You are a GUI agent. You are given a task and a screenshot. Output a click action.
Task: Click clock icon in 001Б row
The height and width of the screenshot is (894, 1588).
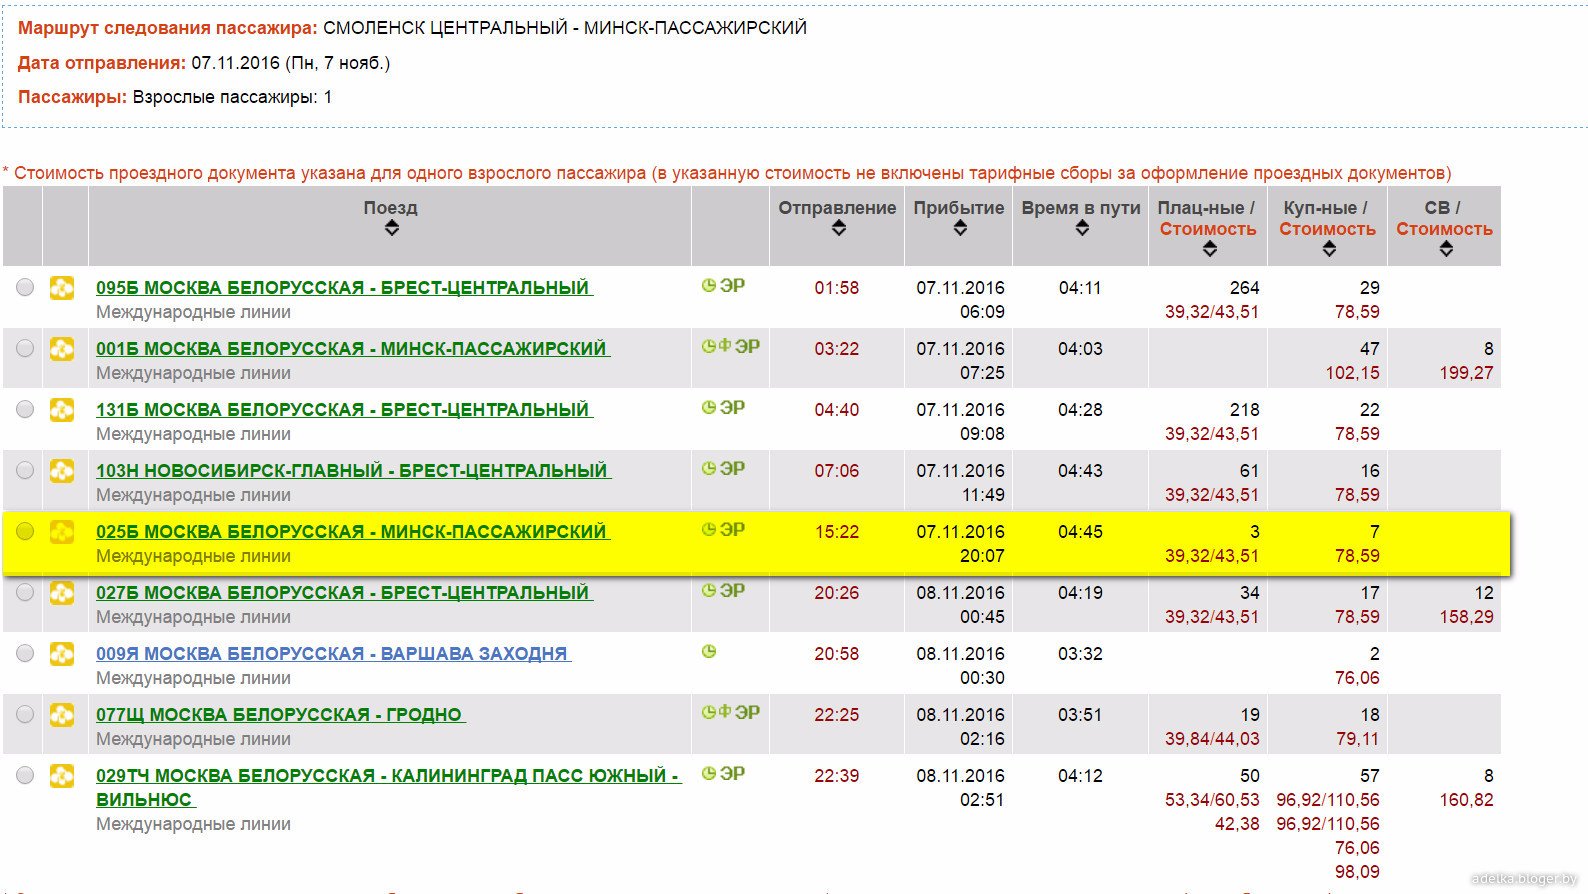pos(709,347)
